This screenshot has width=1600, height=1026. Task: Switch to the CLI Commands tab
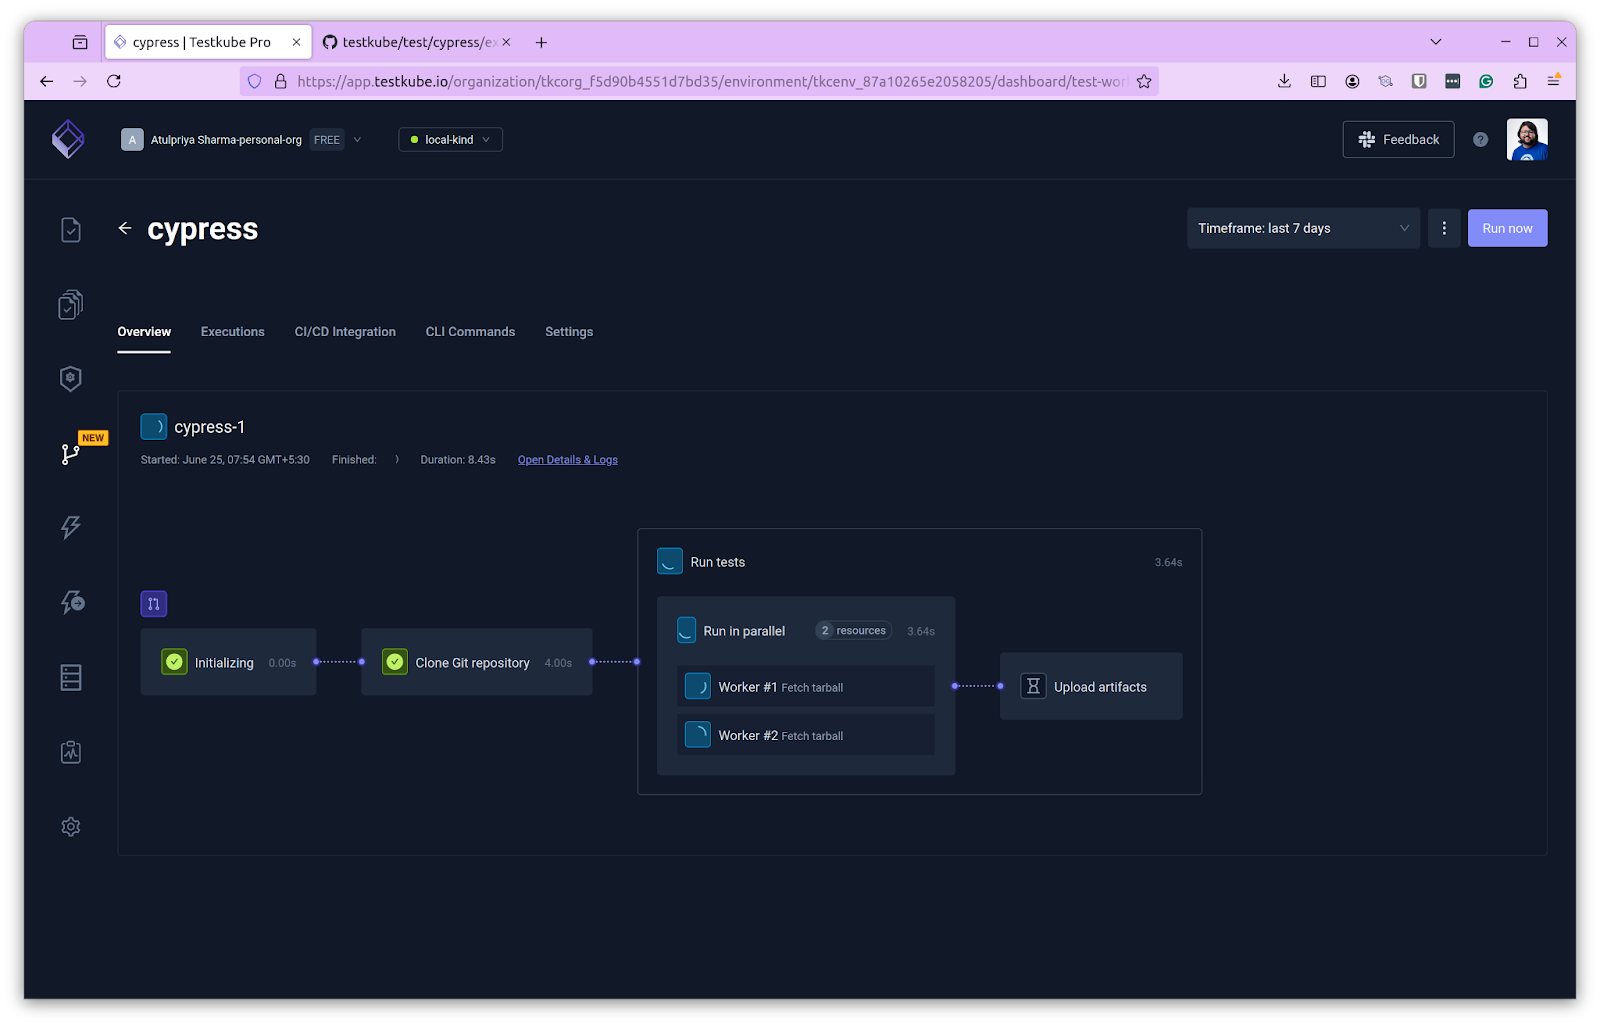click(470, 332)
